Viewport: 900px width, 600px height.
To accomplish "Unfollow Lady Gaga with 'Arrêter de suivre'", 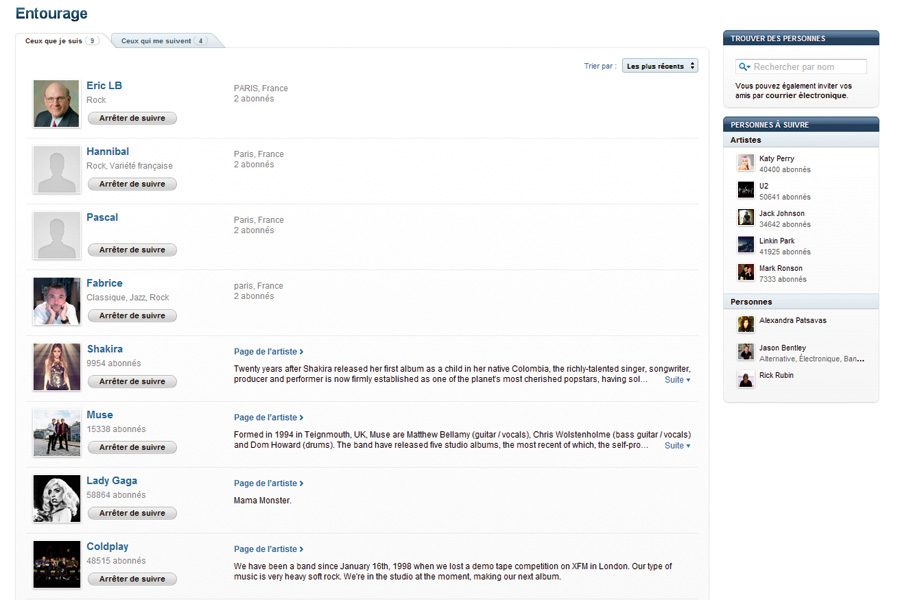I will pos(132,513).
